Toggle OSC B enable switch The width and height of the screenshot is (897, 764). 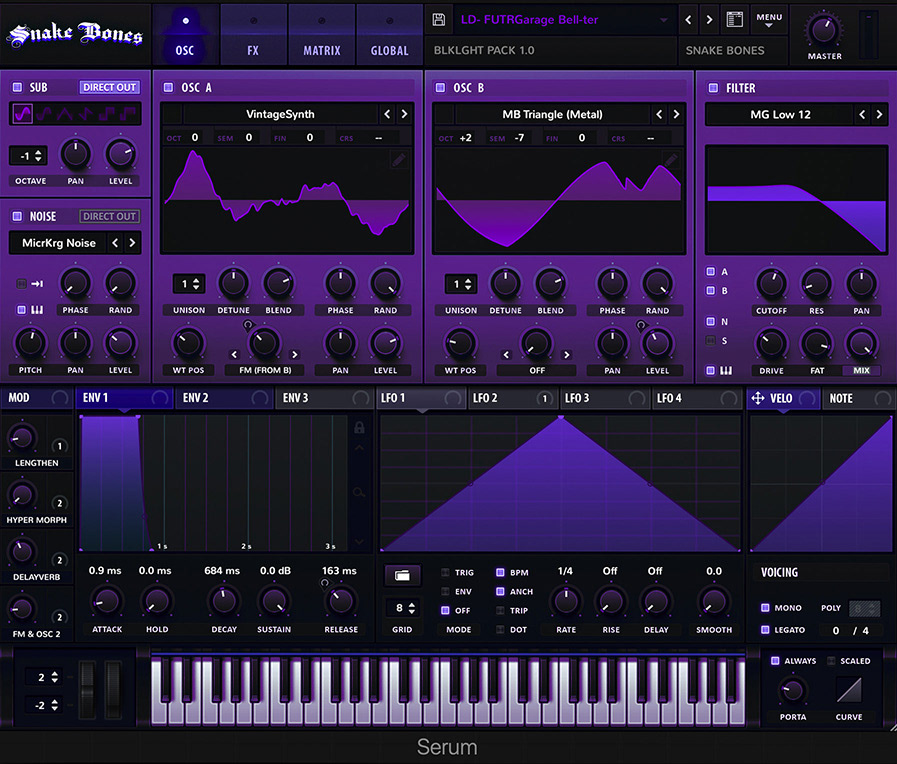pos(440,87)
